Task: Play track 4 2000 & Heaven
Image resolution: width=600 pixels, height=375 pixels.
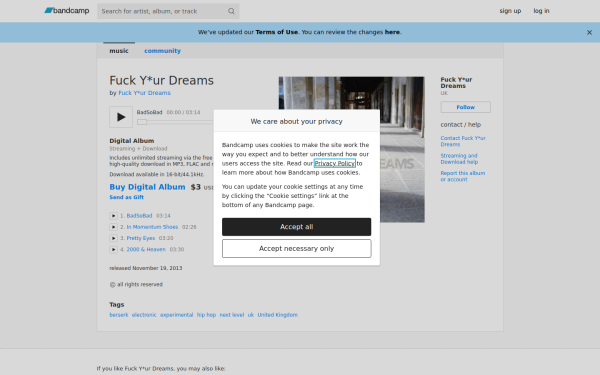Action: (113, 249)
